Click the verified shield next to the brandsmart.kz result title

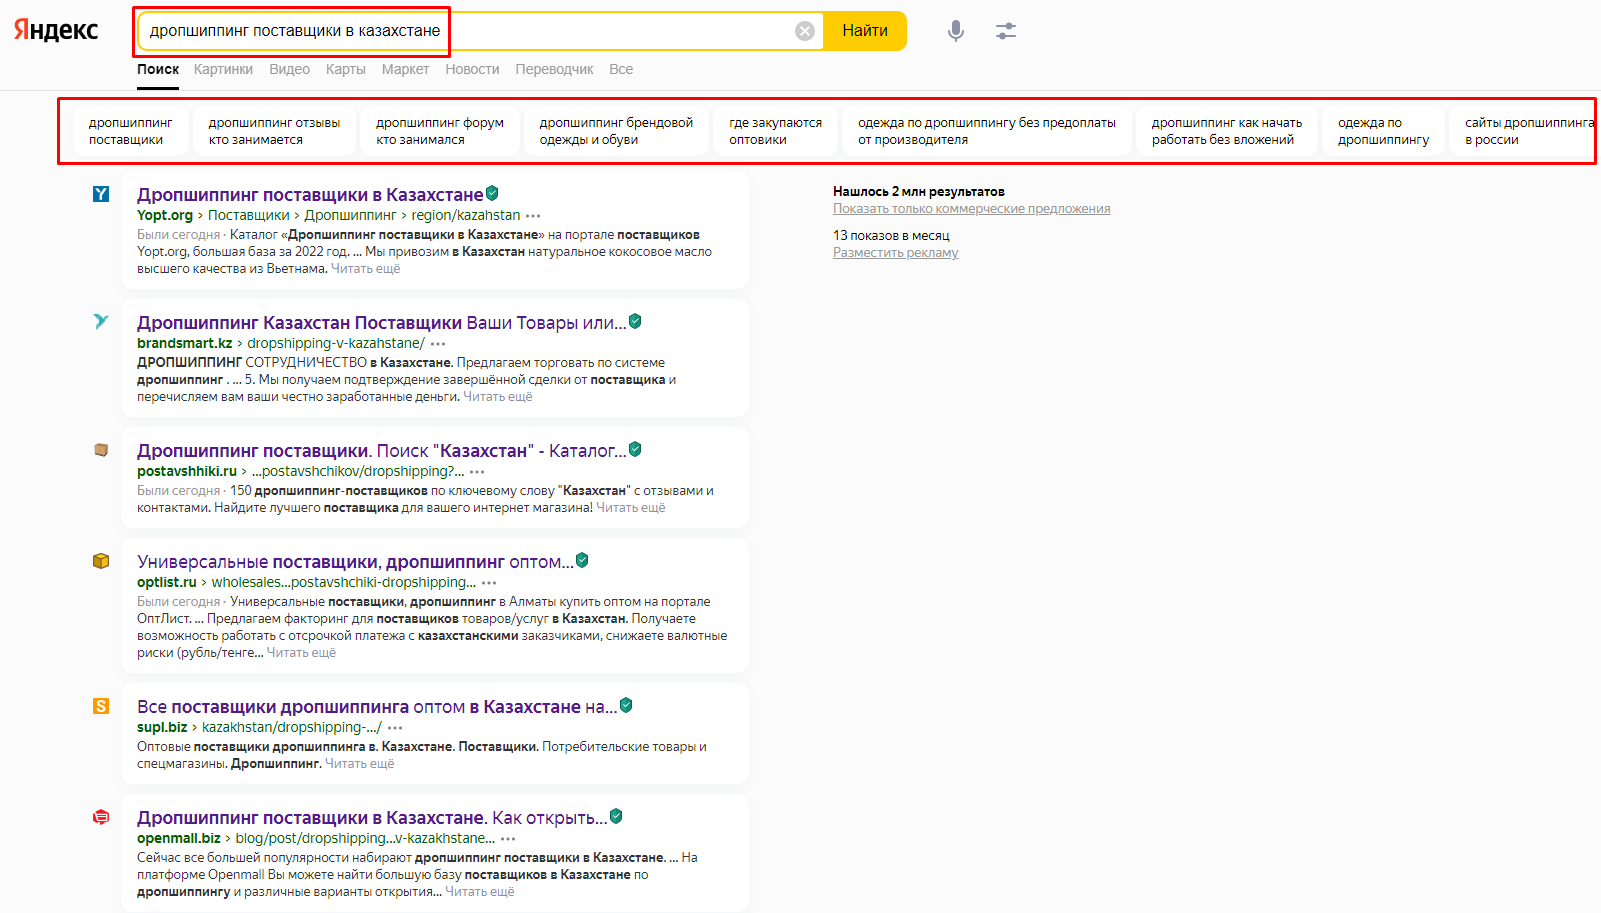pyautogui.click(x=635, y=322)
